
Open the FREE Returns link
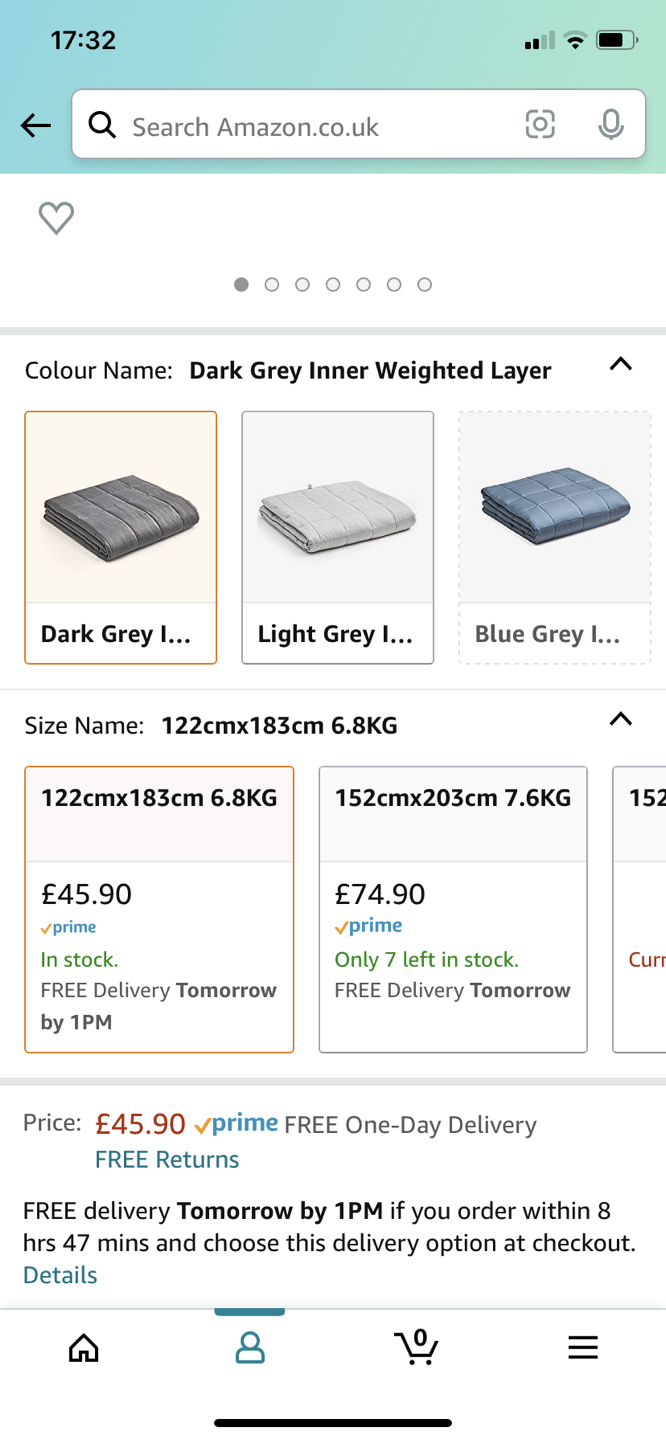(167, 1160)
